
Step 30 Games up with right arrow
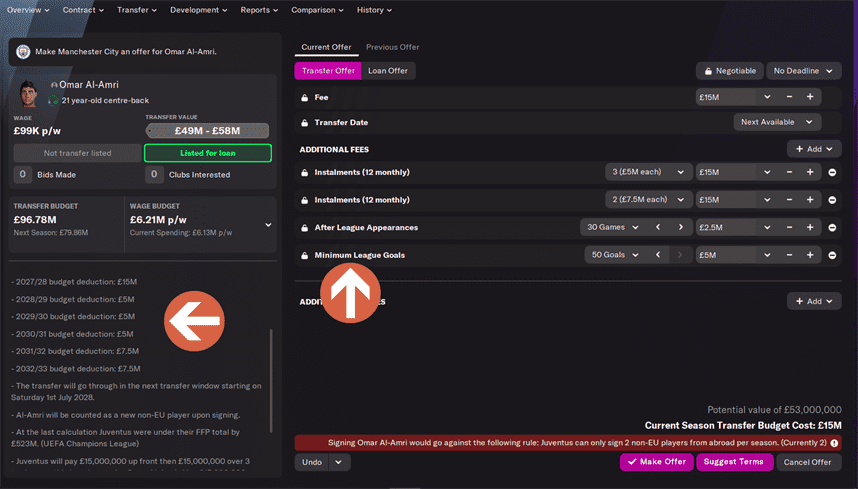point(681,227)
